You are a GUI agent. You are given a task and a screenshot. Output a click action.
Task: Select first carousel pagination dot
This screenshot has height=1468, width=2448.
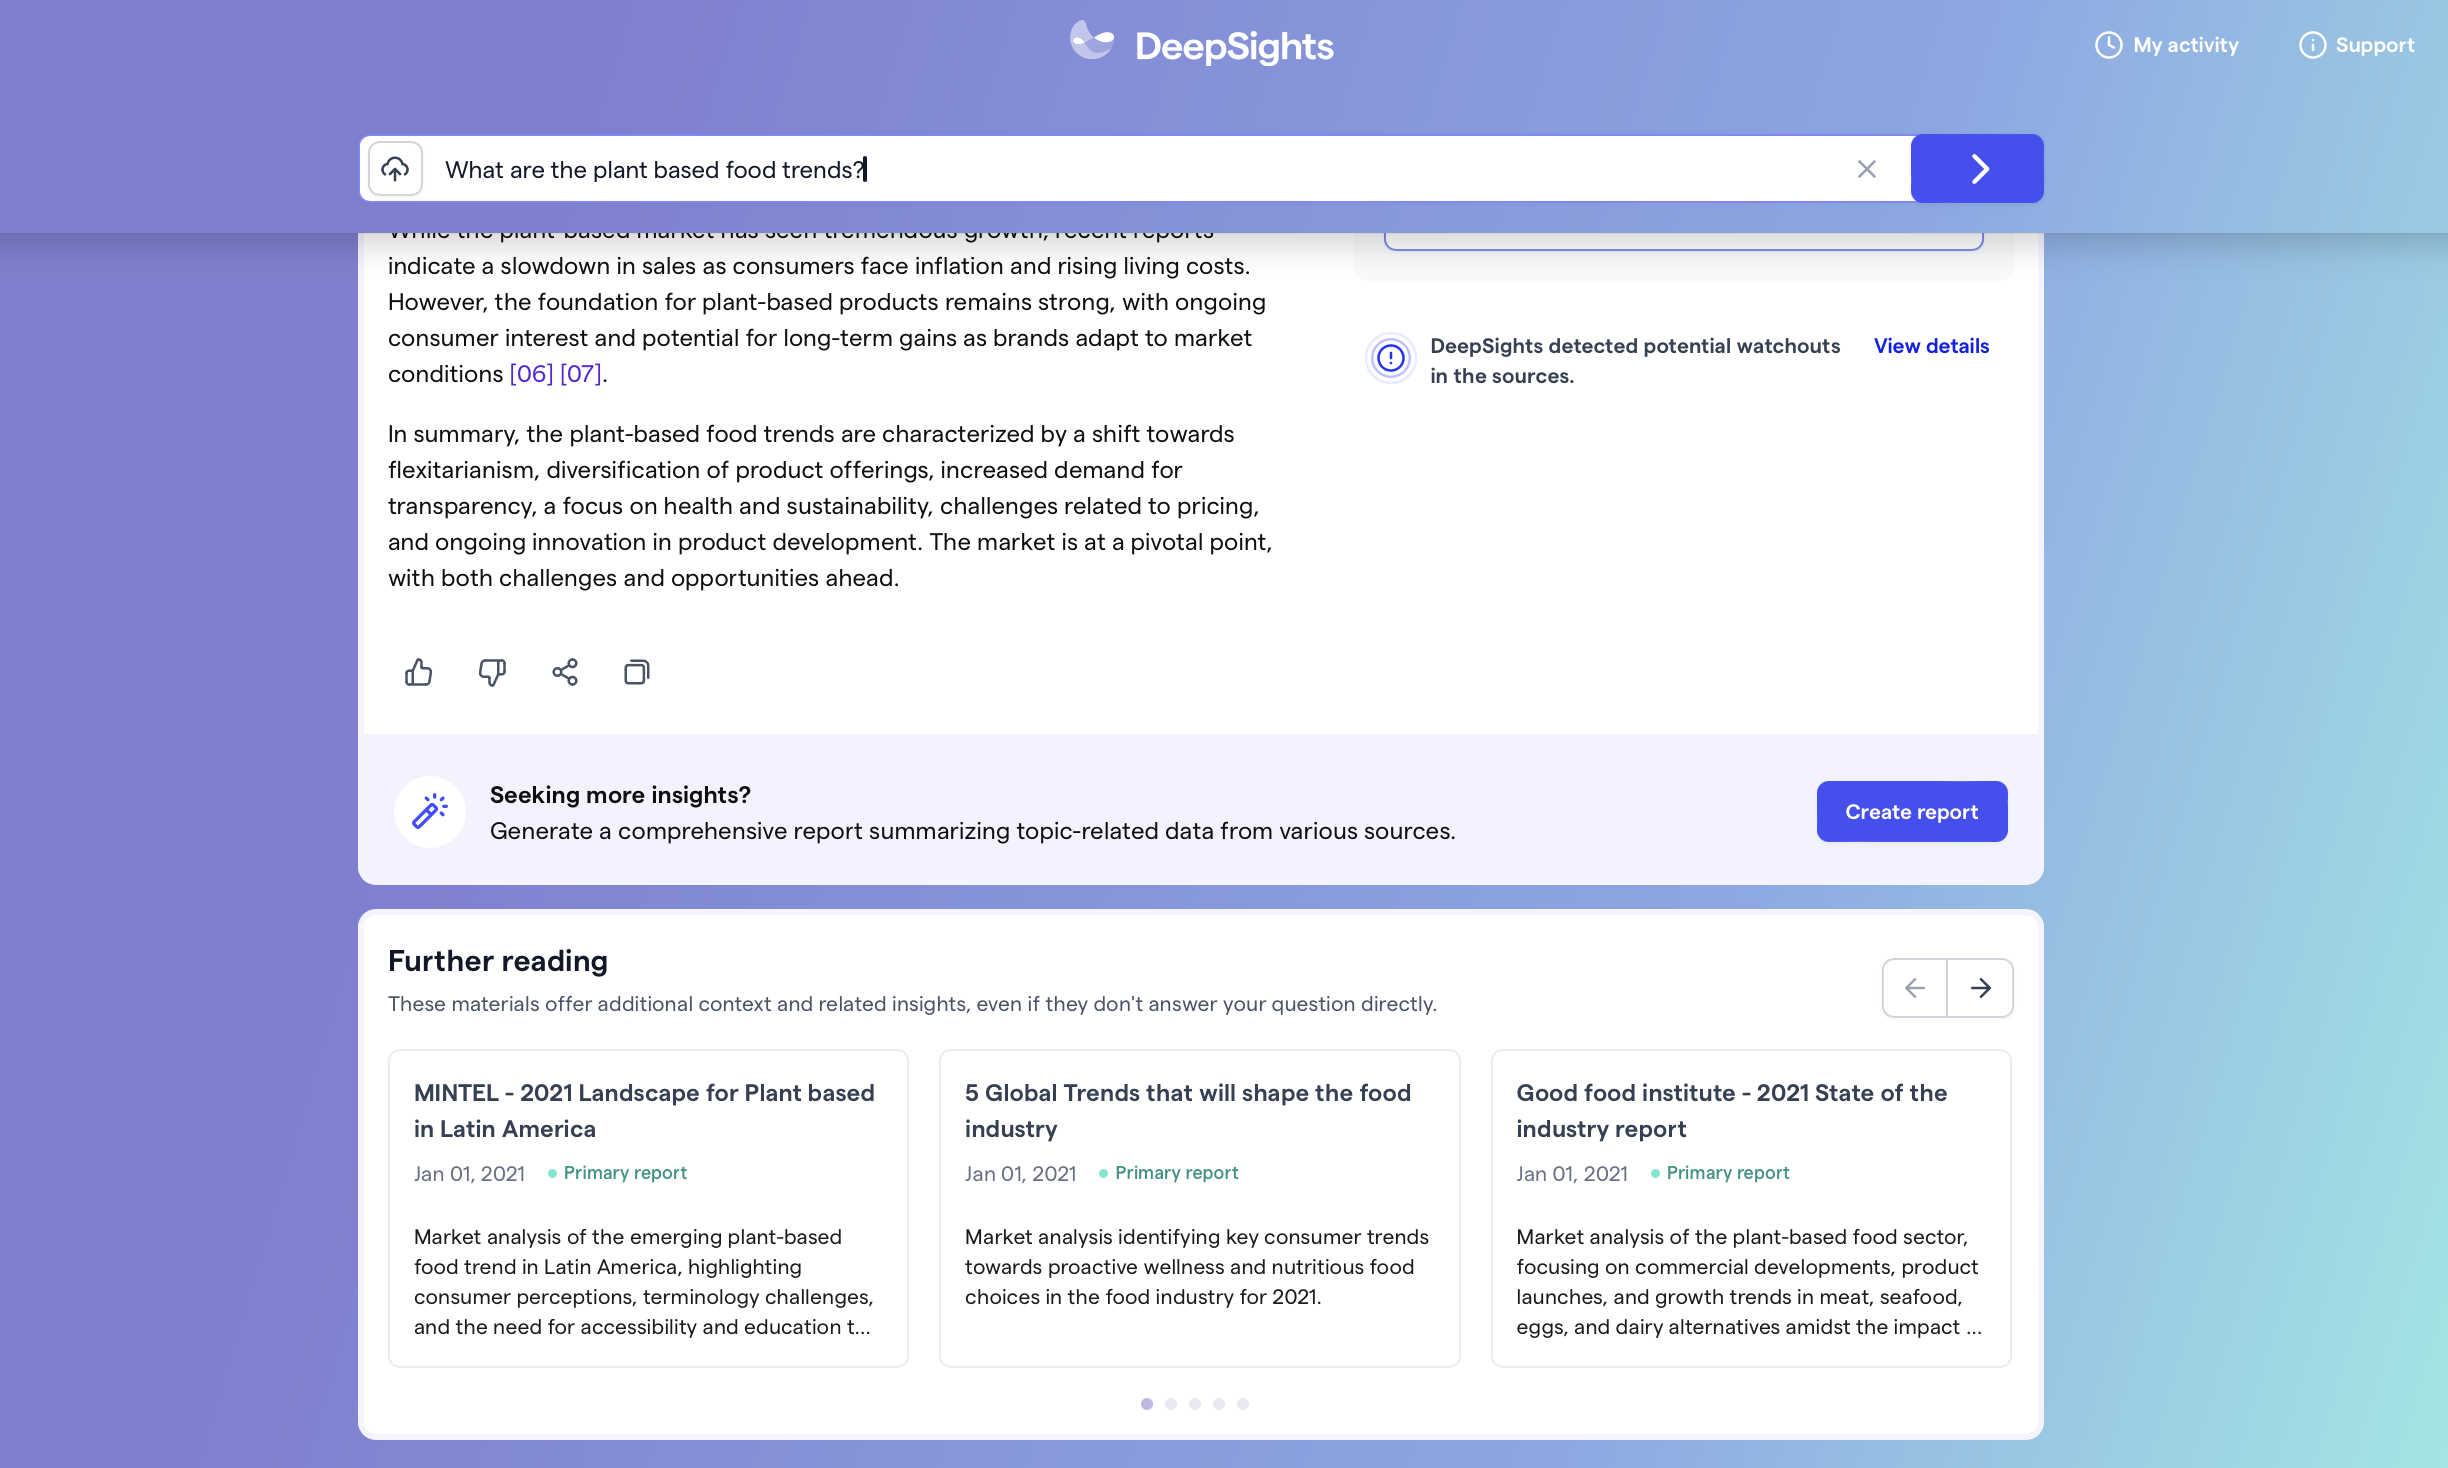(x=1147, y=1404)
